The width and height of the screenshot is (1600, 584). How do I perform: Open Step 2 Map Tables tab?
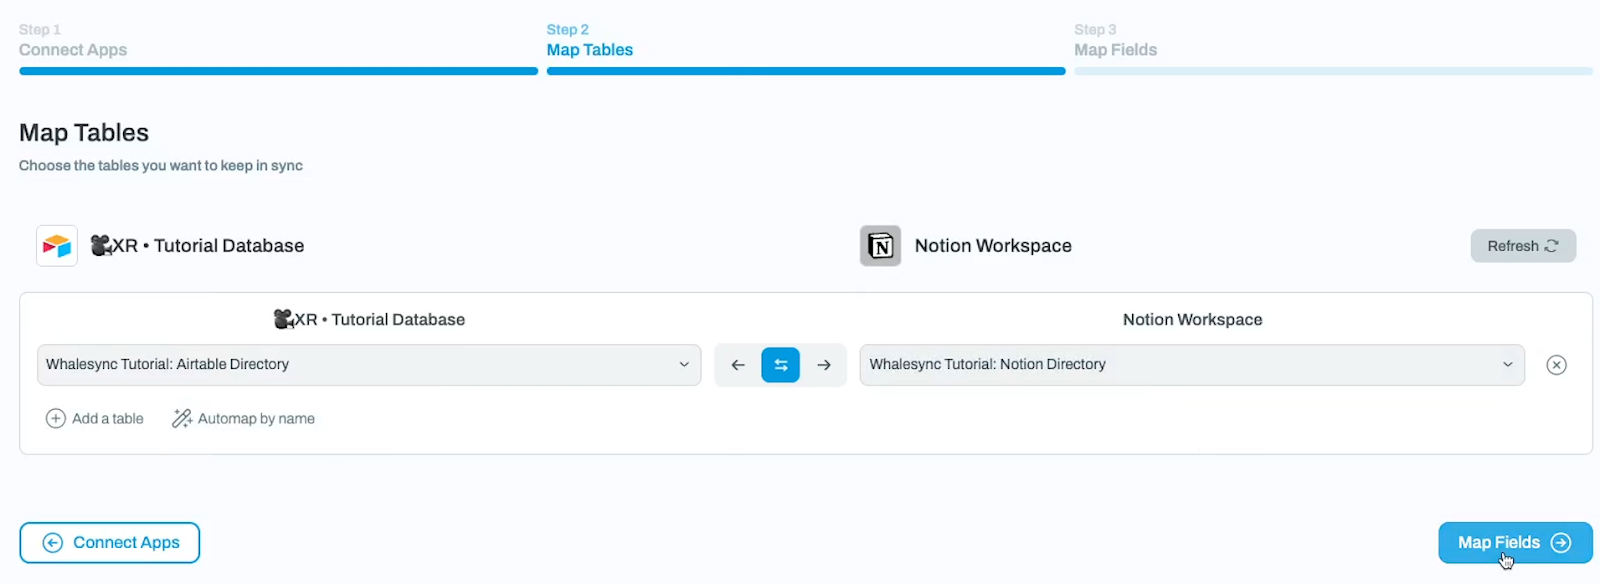(590, 41)
